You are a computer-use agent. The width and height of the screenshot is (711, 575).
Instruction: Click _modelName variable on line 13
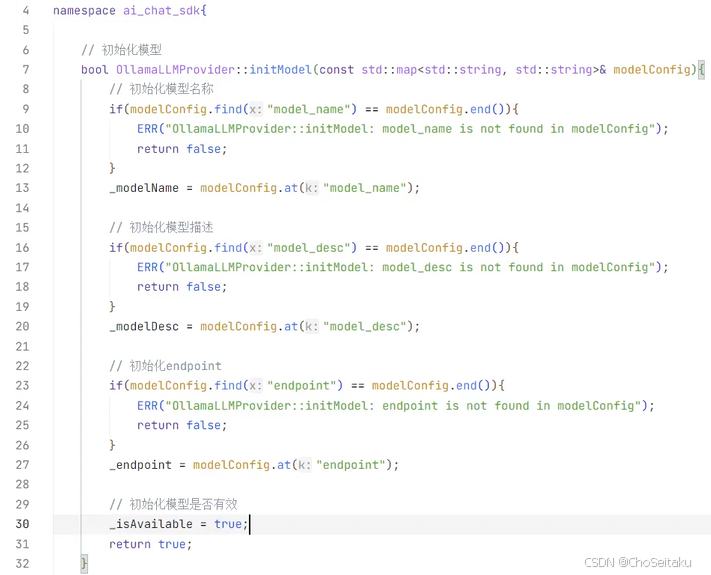pyautogui.click(x=144, y=188)
